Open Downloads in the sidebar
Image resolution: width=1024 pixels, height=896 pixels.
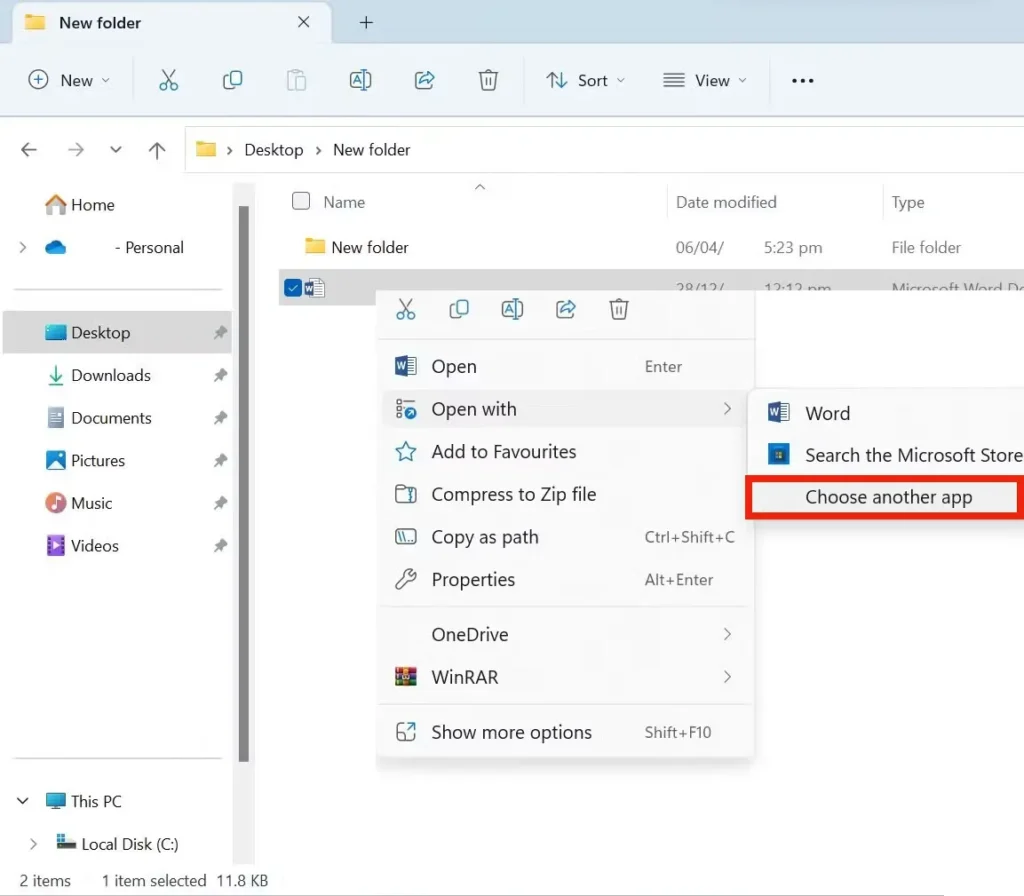pos(110,376)
